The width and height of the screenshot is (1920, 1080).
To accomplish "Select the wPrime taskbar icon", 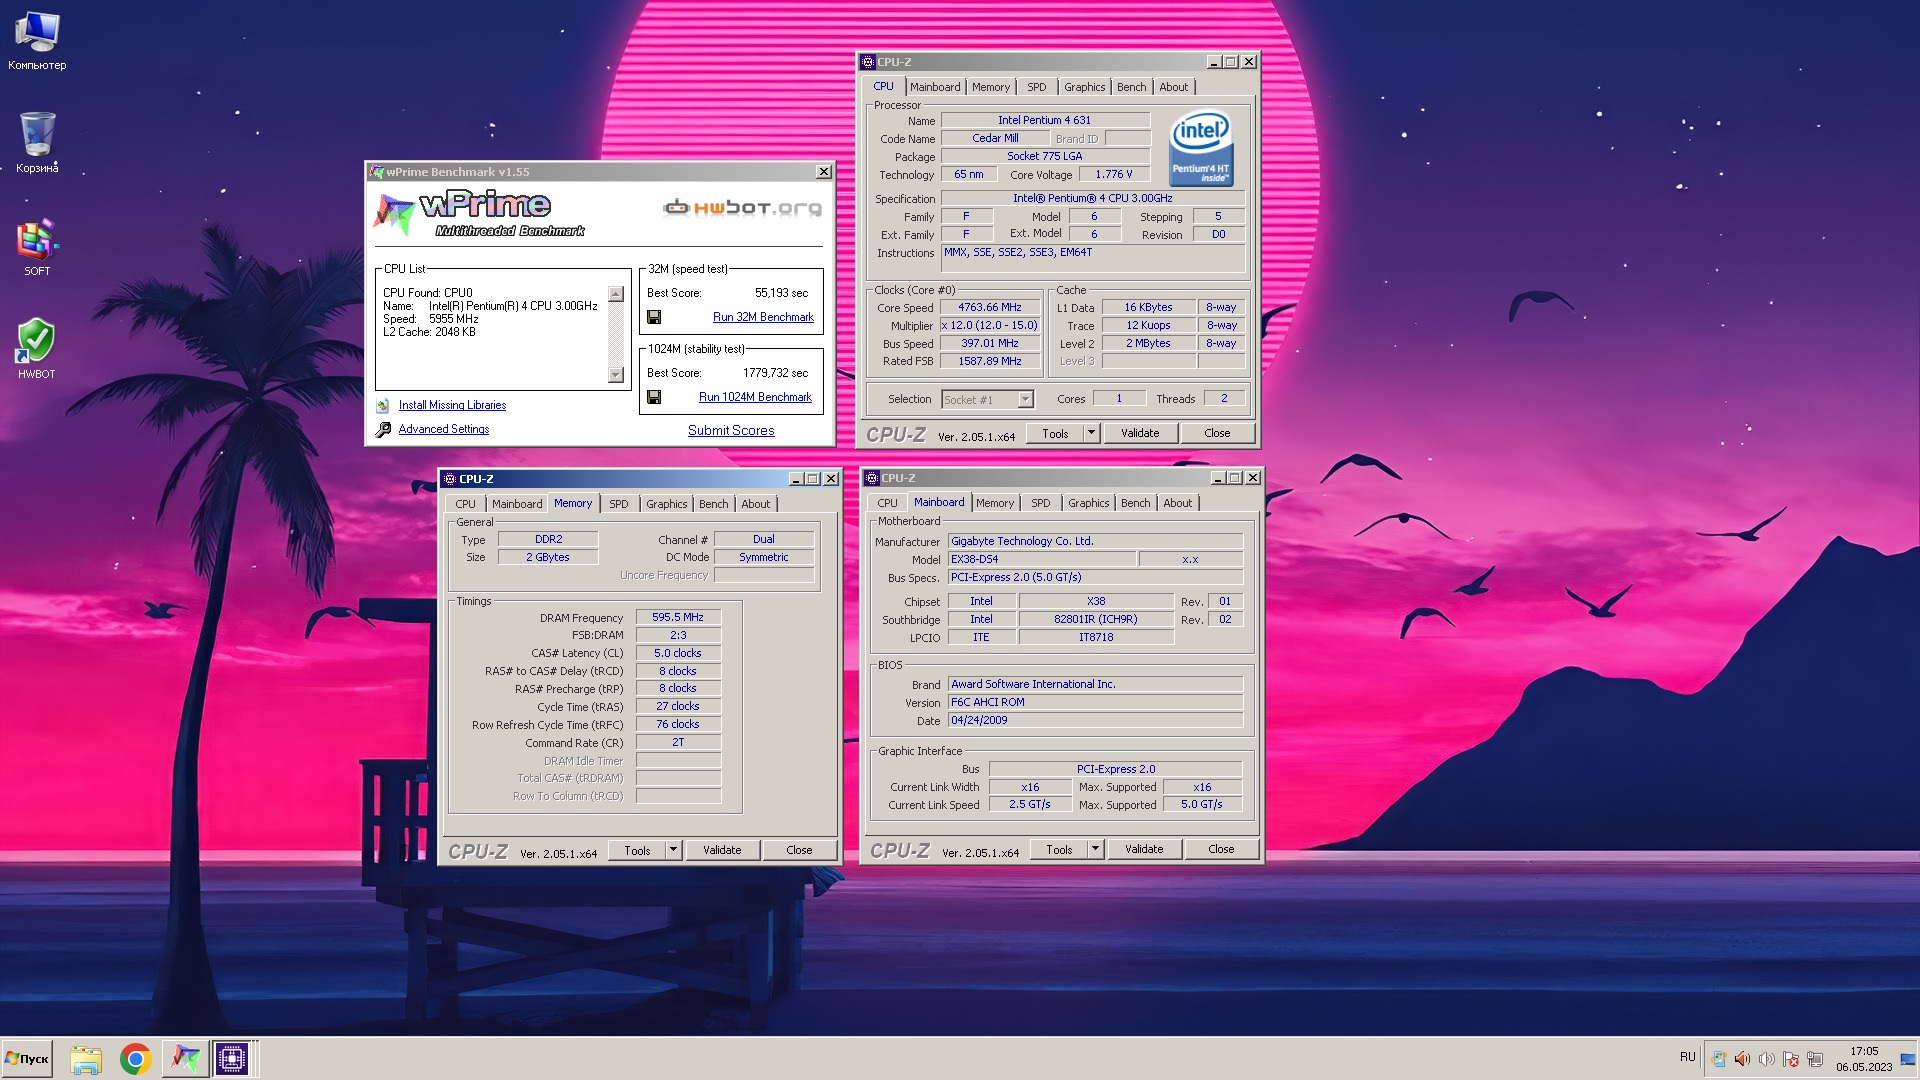I will click(185, 1059).
